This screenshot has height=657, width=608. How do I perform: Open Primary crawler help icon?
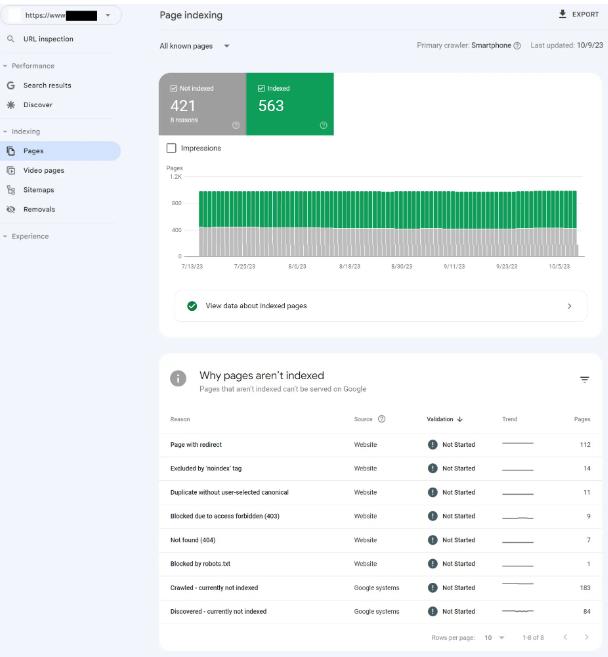point(517,45)
